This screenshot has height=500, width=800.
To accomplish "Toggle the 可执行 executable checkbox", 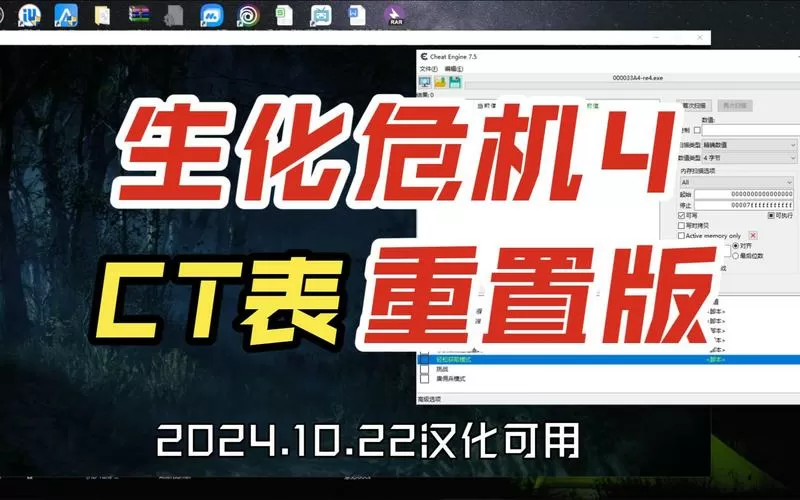I will click(x=771, y=215).
